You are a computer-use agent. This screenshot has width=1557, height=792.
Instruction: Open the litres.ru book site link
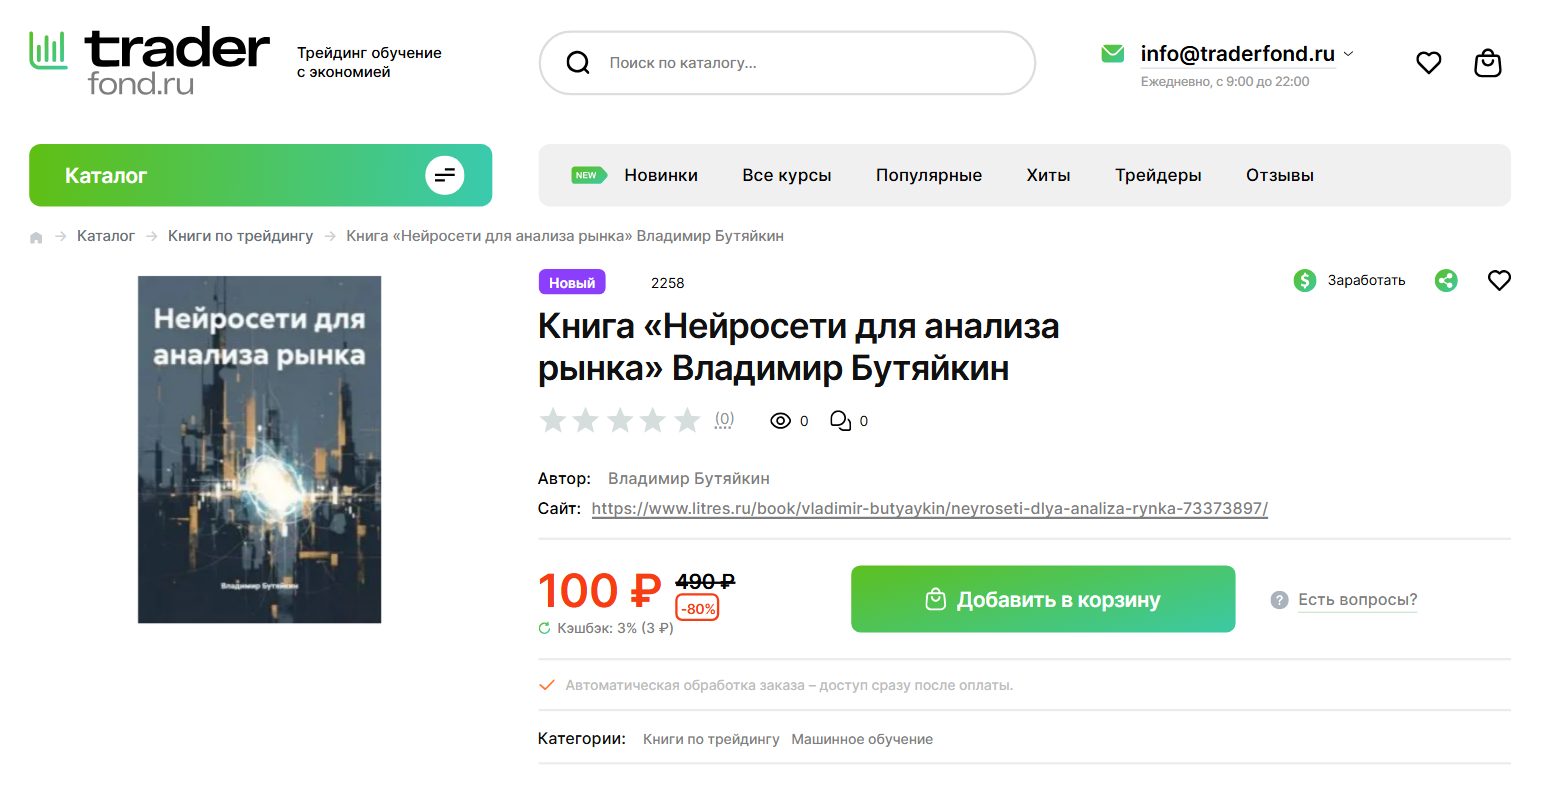coord(929,508)
